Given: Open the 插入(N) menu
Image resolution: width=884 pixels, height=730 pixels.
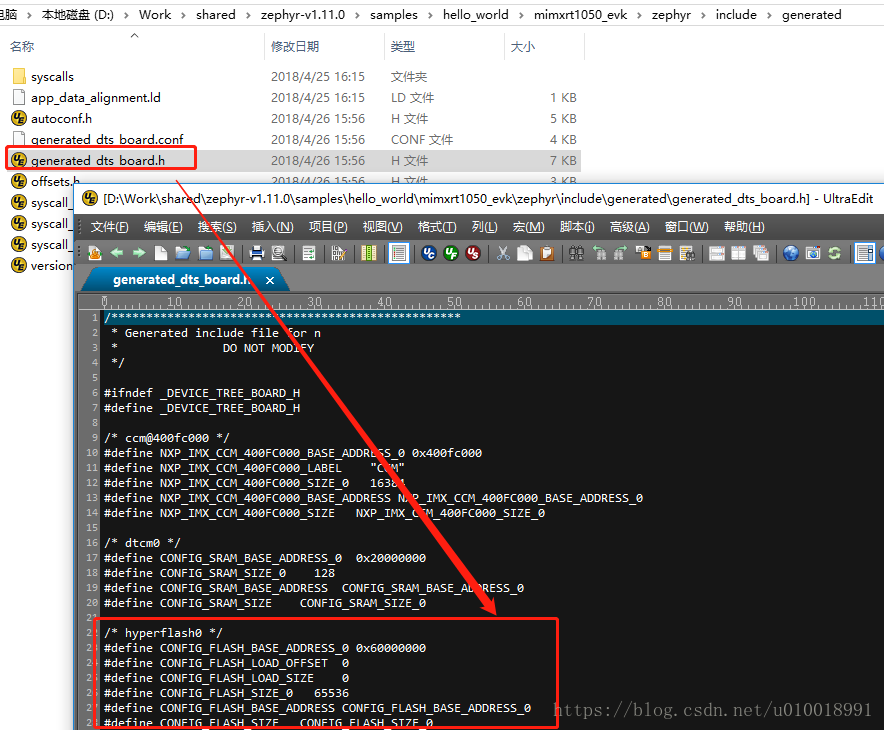Looking at the screenshot, I should click(272, 227).
